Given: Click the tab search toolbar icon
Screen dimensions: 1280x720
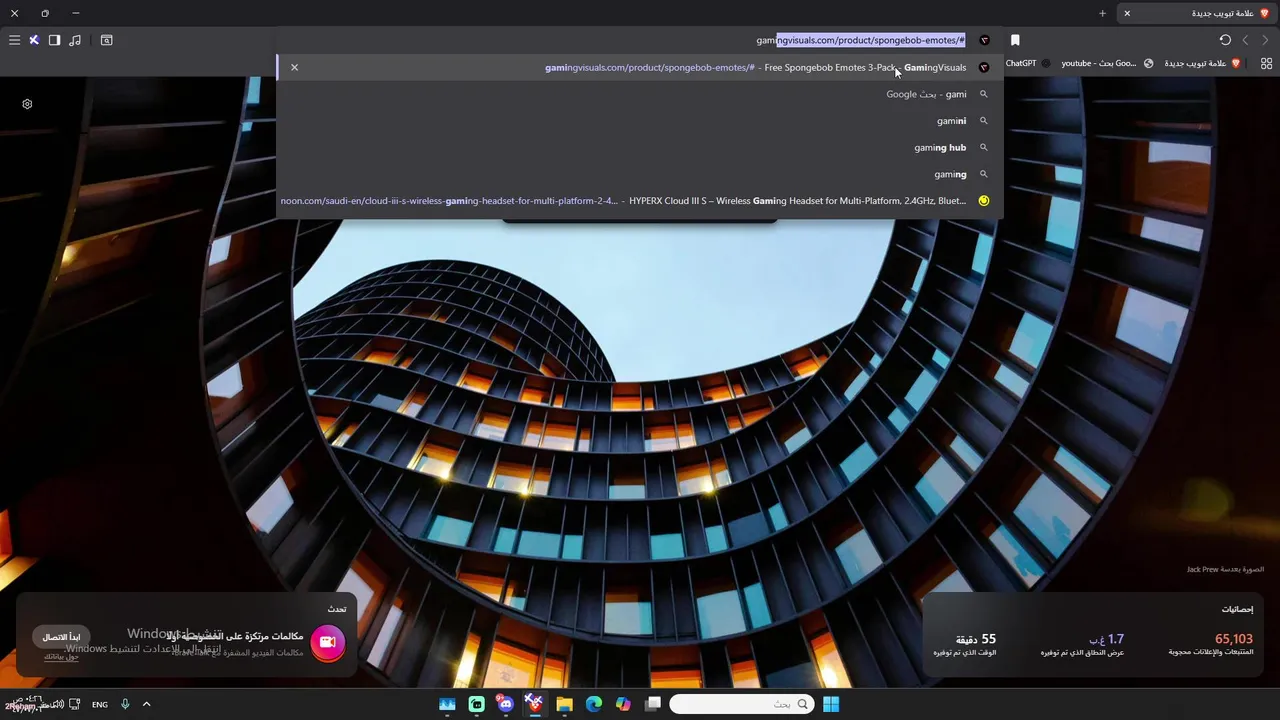Looking at the screenshot, I should tap(107, 40).
